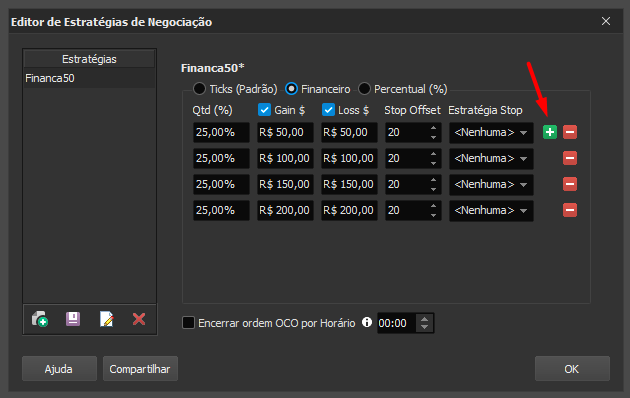Click the Qtd 25,00% field in R$ 50,00 row
Image resolution: width=630 pixels, height=398 pixels.
pos(221,133)
